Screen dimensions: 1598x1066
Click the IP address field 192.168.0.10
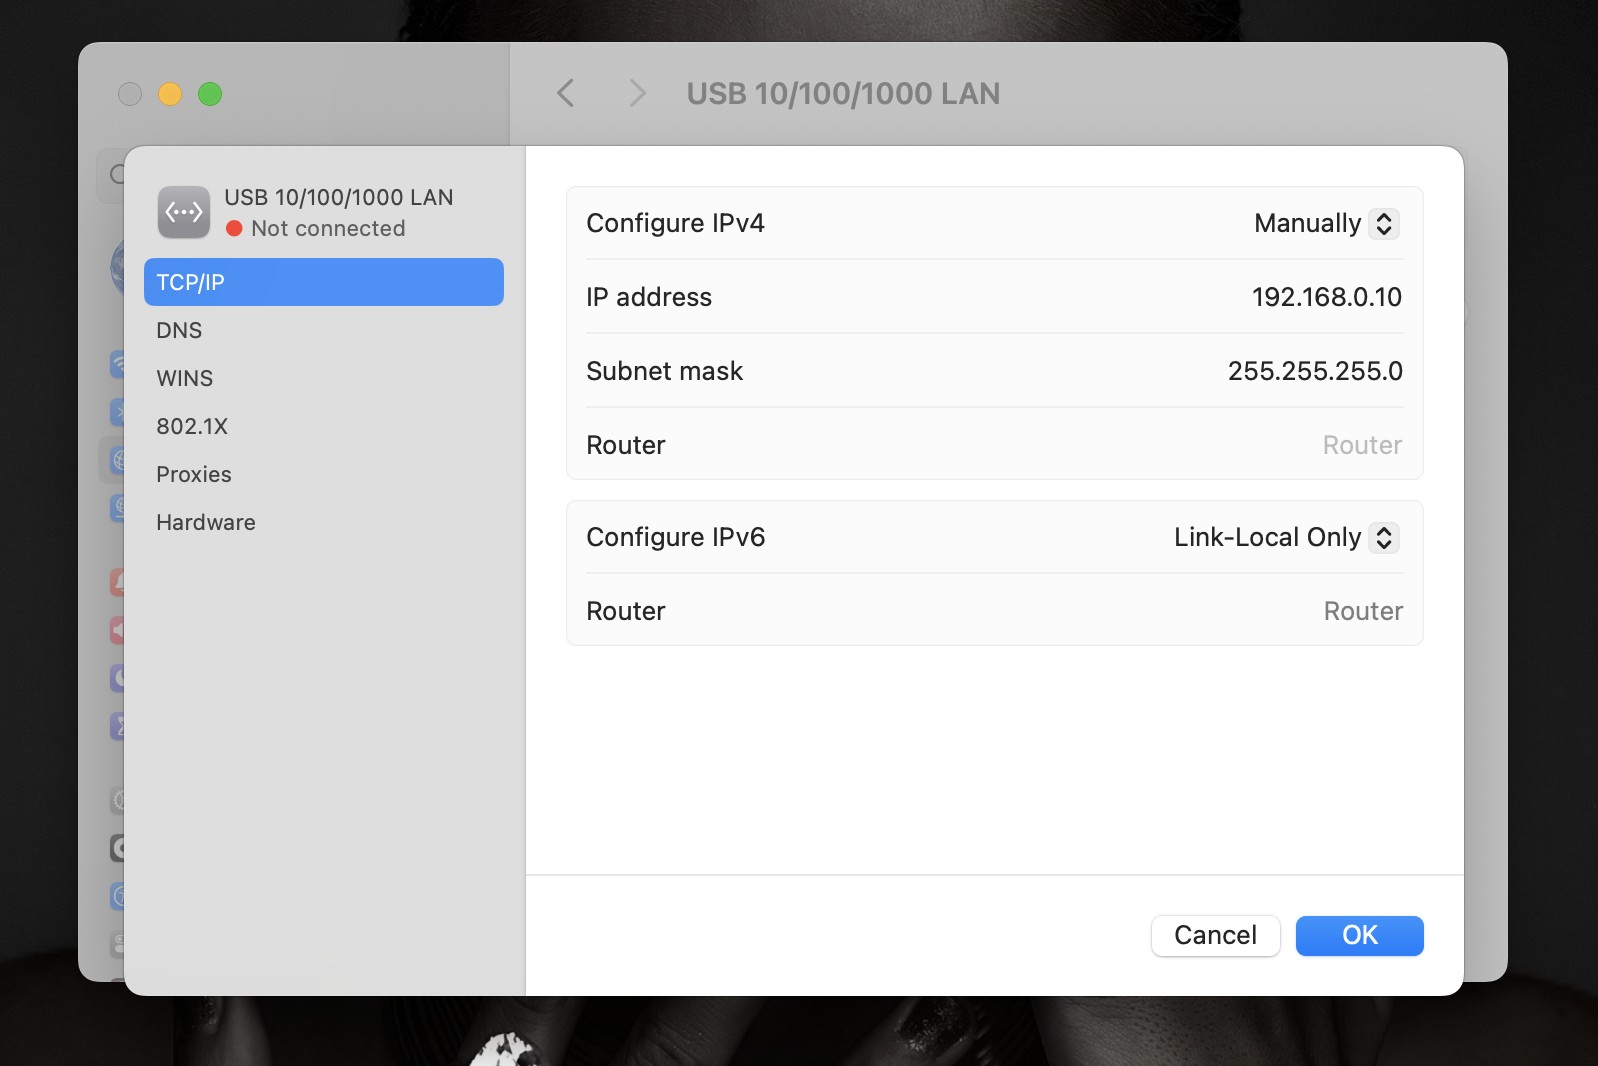1325,297
